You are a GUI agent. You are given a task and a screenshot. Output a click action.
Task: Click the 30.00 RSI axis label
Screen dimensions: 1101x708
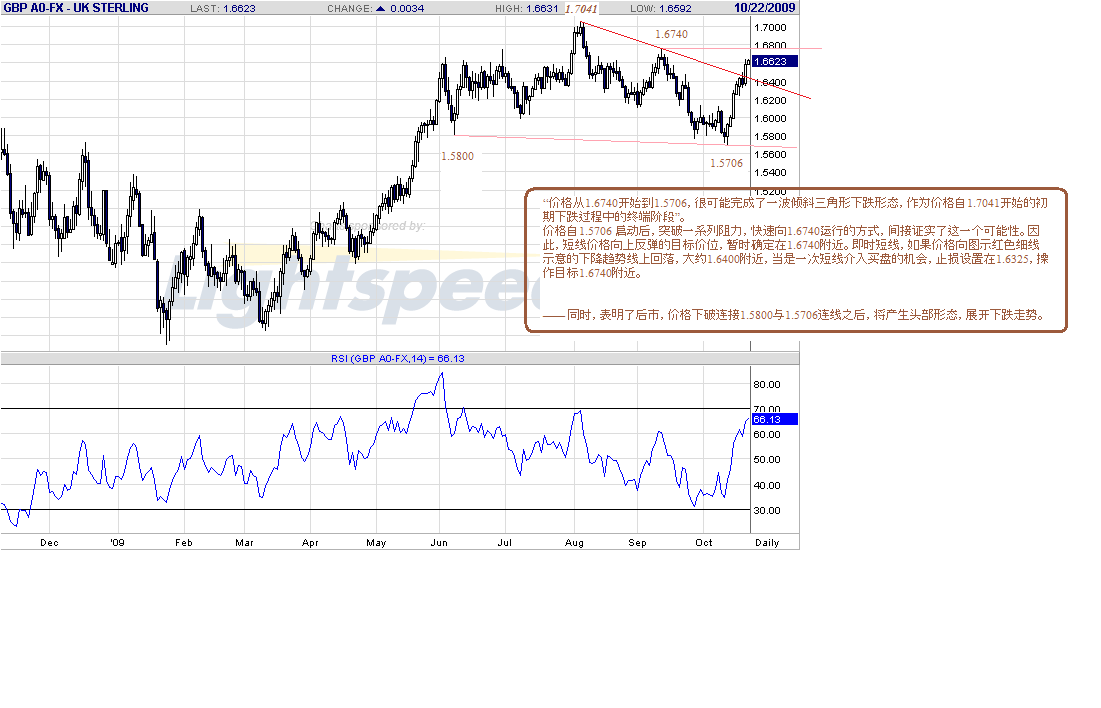coord(767,511)
